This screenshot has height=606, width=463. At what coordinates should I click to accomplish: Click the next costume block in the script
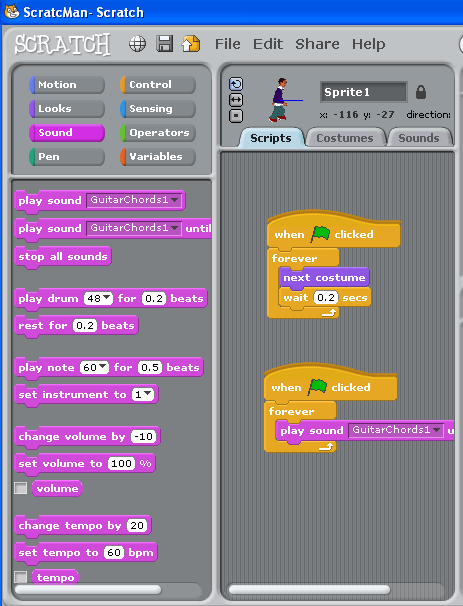click(324, 277)
